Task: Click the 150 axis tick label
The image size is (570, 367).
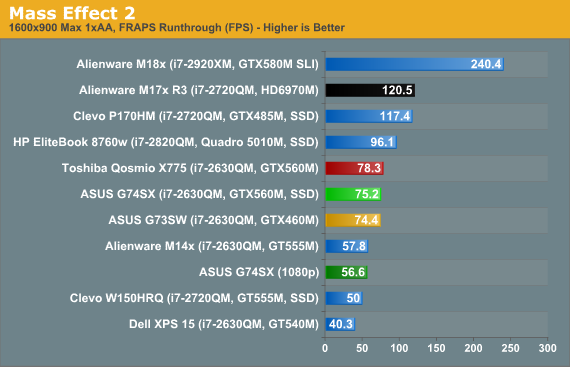Action: (436, 348)
